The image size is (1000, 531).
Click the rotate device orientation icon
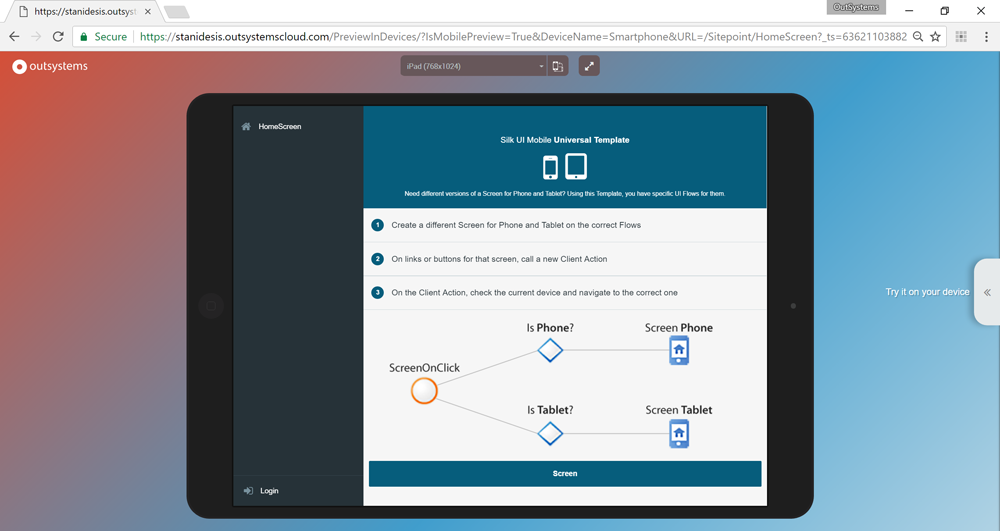point(558,66)
